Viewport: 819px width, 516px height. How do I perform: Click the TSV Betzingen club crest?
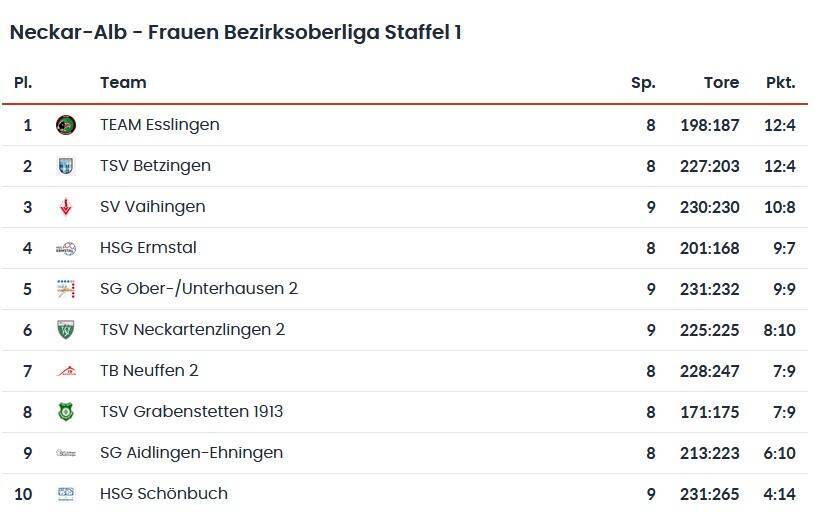tap(66, 166)
